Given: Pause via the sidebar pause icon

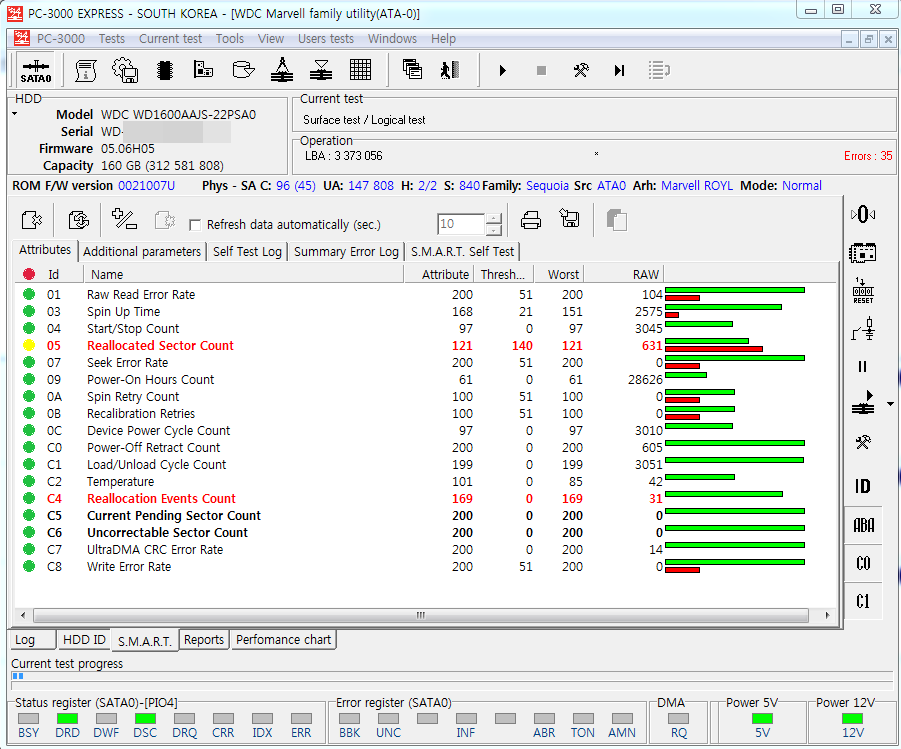Looking at the screenshot, I should click(x=863, y=366).
